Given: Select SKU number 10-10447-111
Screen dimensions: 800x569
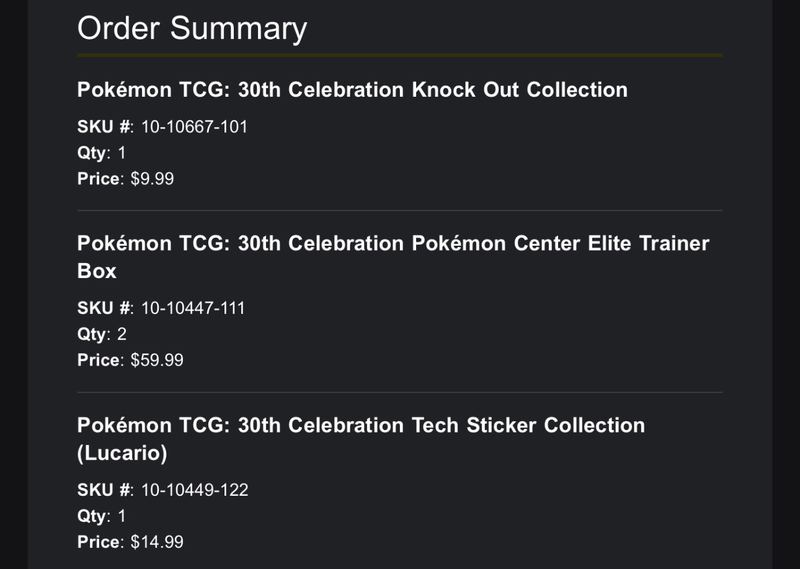Looking at the screenshot, I should tap(193, 308).
